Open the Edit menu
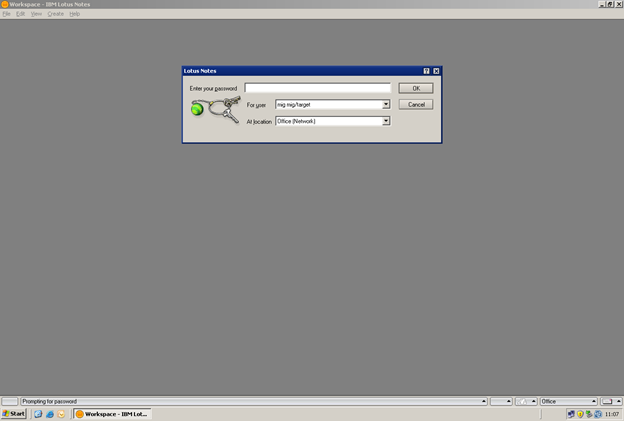 [20, 14]
